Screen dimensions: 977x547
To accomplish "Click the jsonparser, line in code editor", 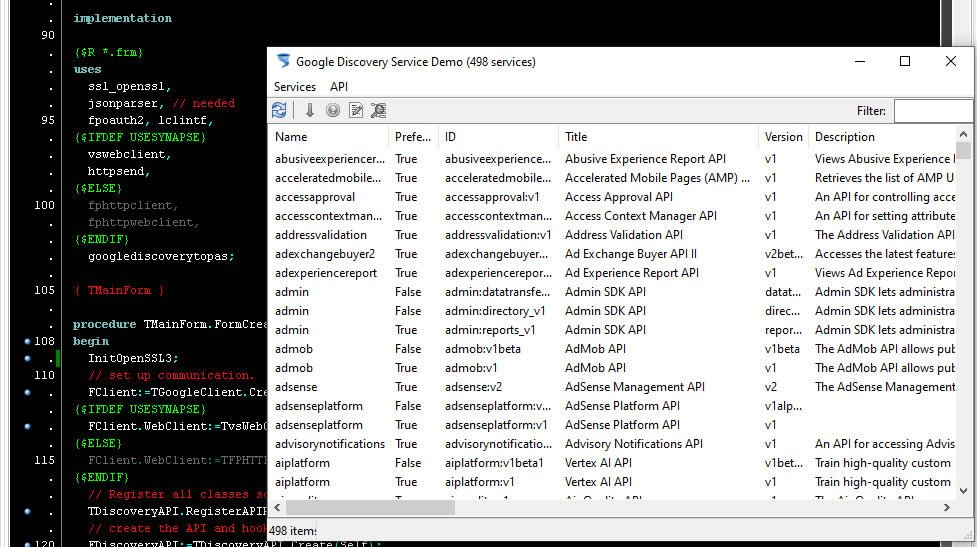I will [126, 103].
